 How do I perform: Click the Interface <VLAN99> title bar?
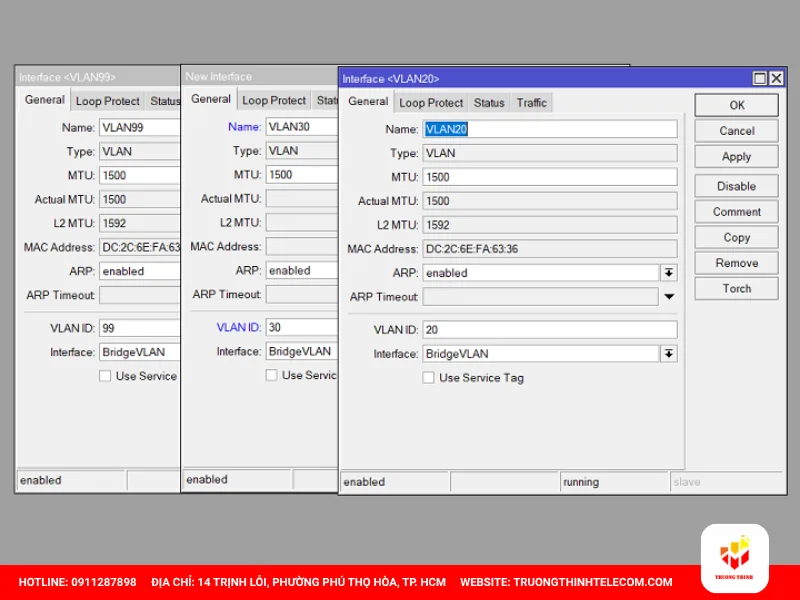[x=97, y=78]
